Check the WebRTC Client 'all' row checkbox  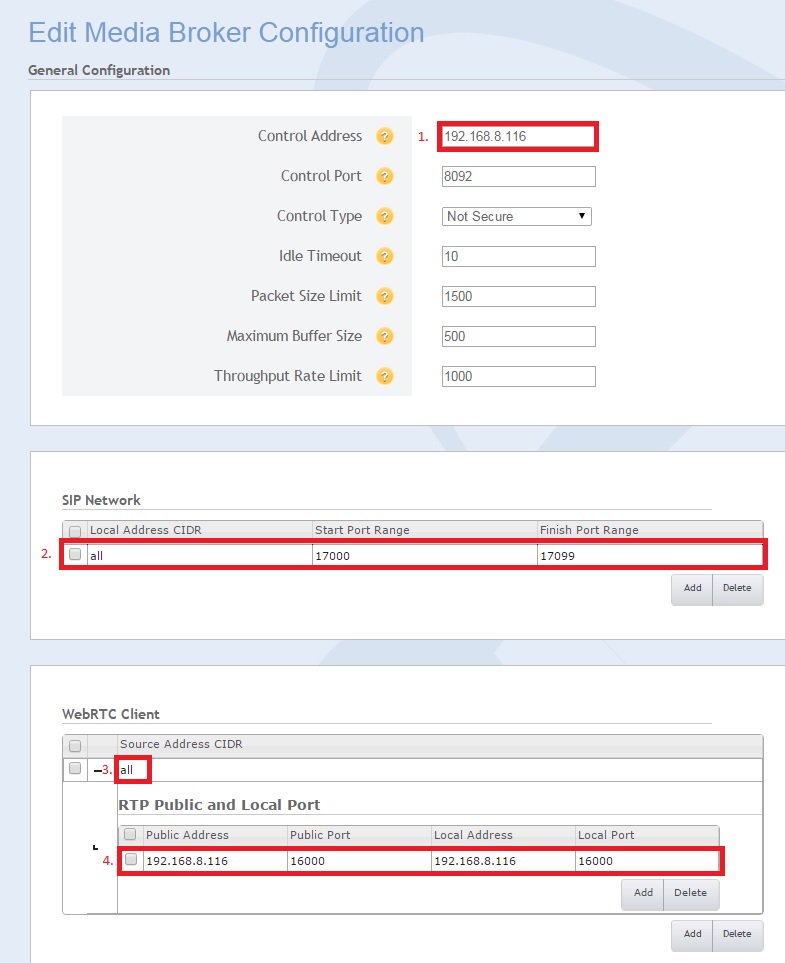75,768
